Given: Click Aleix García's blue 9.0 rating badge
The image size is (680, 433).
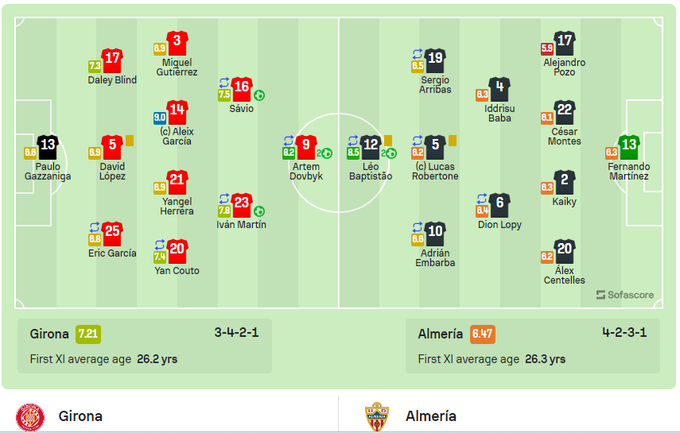Looking at the screenshot, I should [x=159, y=118].
